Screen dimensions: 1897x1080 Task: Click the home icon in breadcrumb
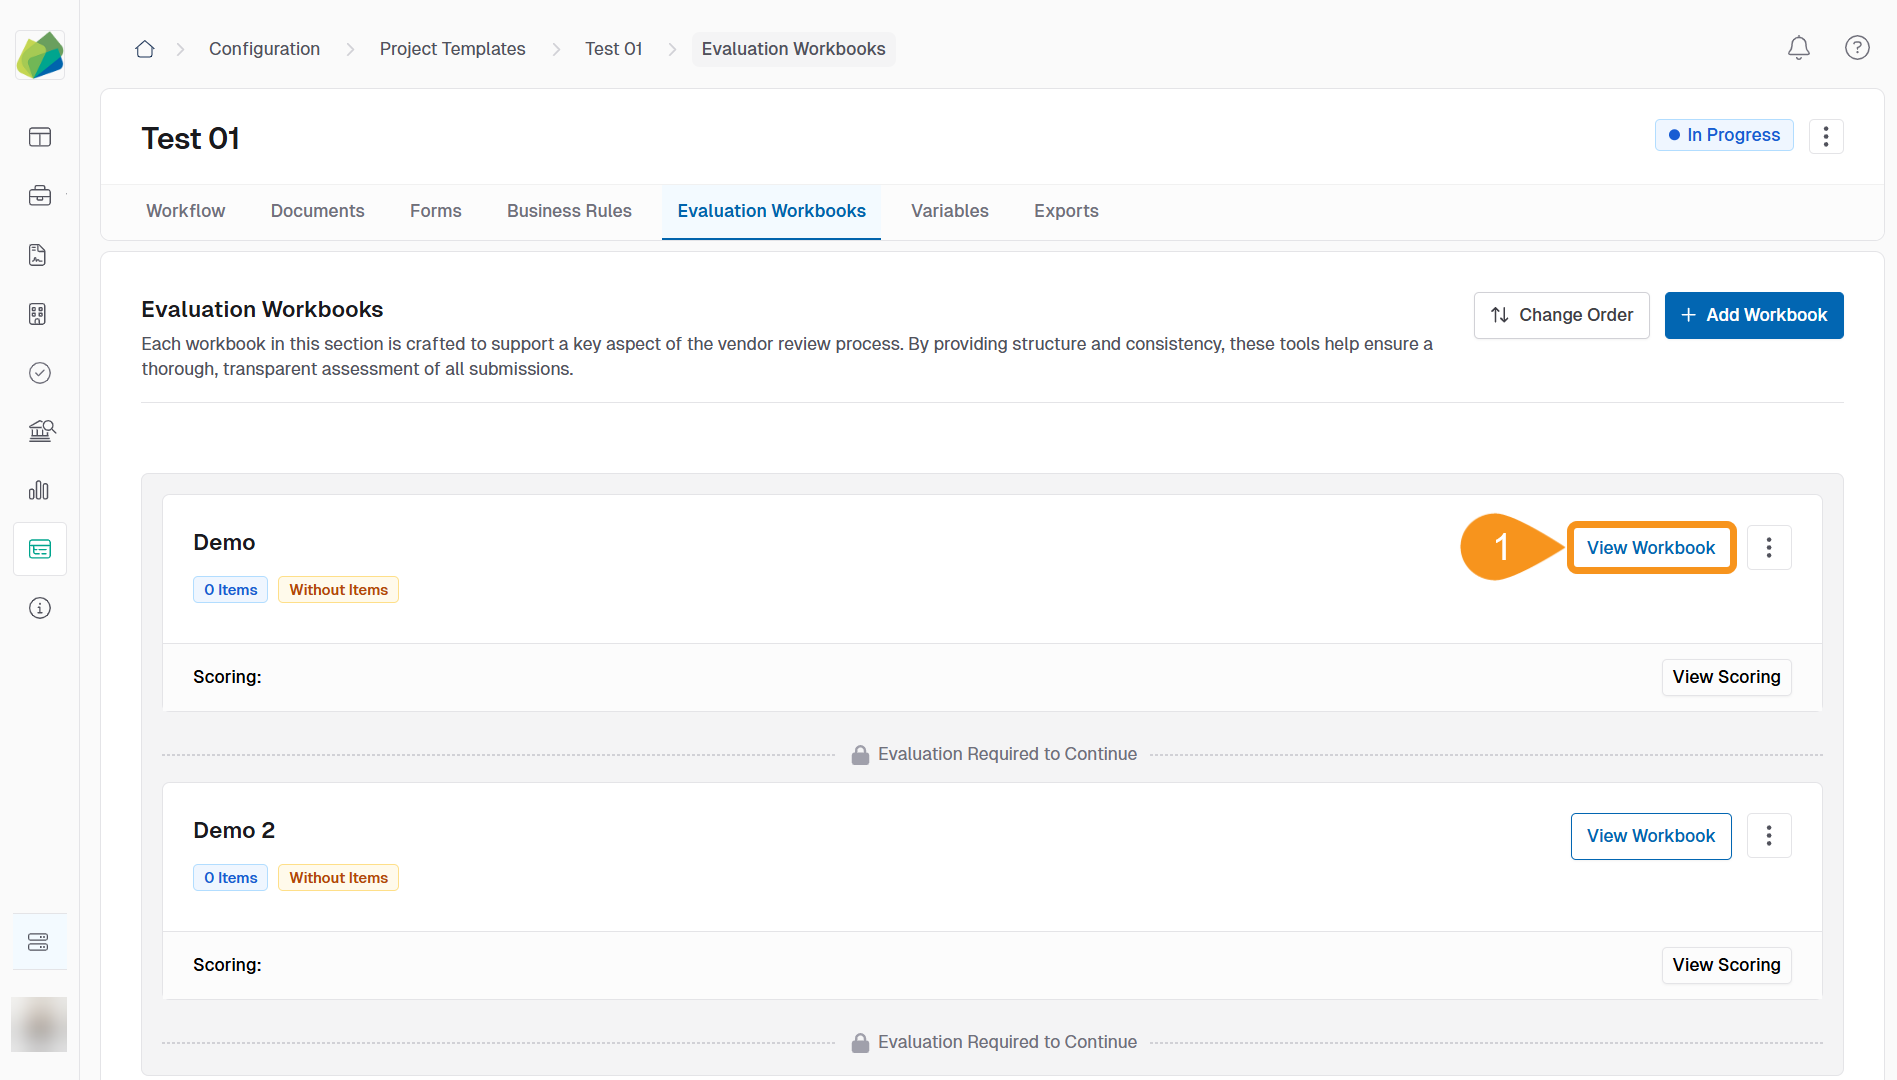tap(145, 49)
